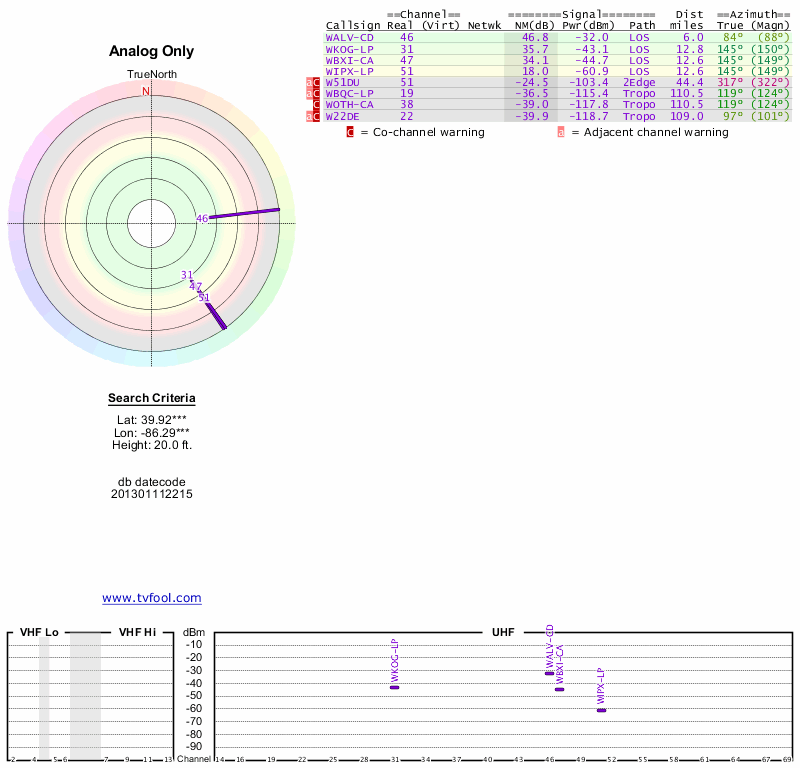800x768 pixels.
Task: Click channel 31 label on radar plot
Action: 187,275
